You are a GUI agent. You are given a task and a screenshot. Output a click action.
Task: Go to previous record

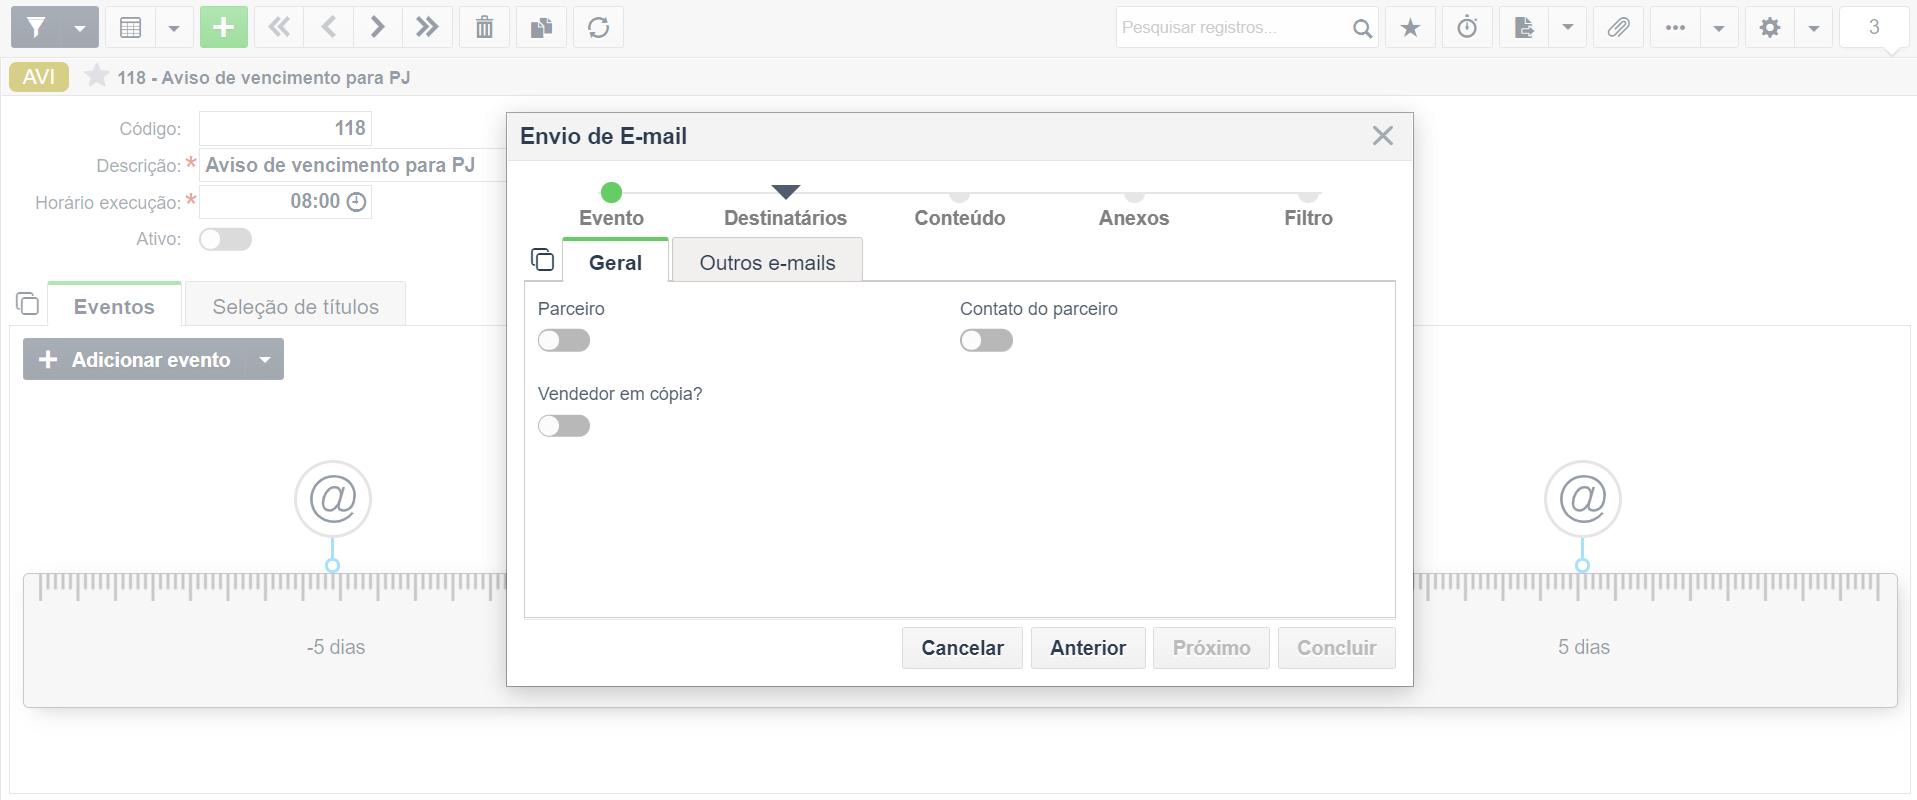[x=328, y=27]
